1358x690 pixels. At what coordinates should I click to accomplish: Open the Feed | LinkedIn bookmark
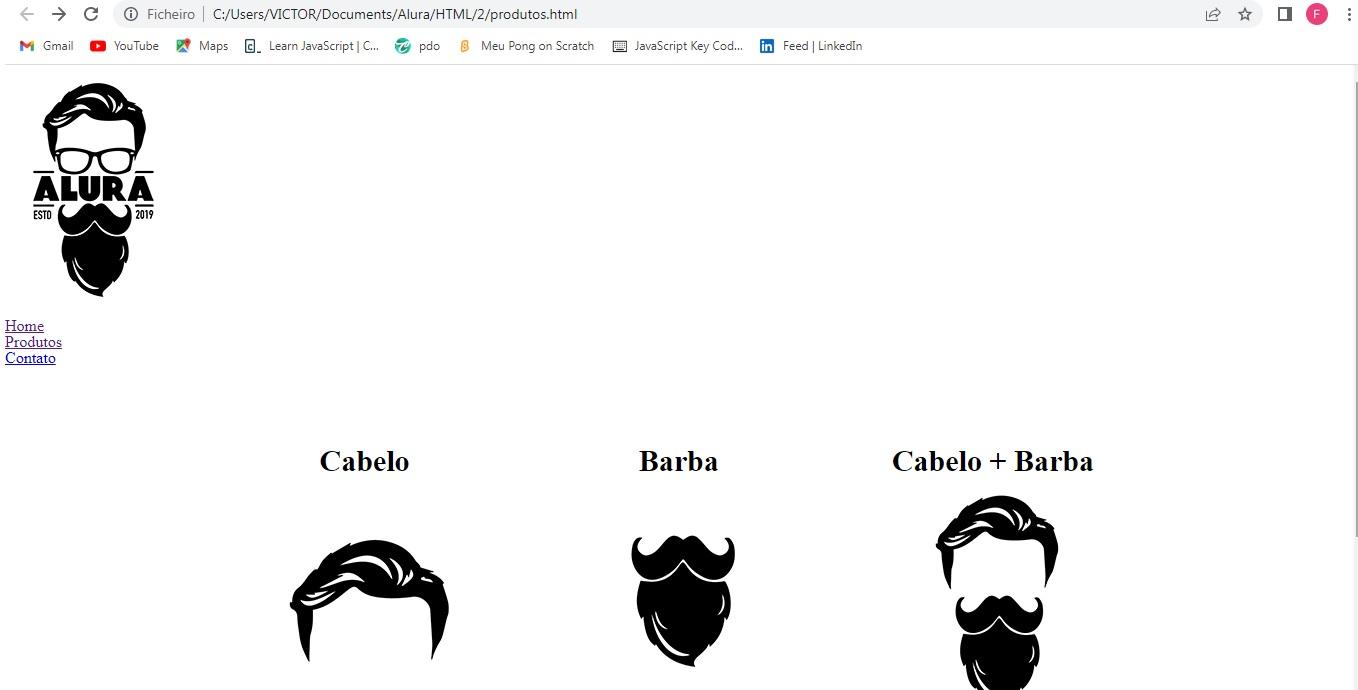811,46
